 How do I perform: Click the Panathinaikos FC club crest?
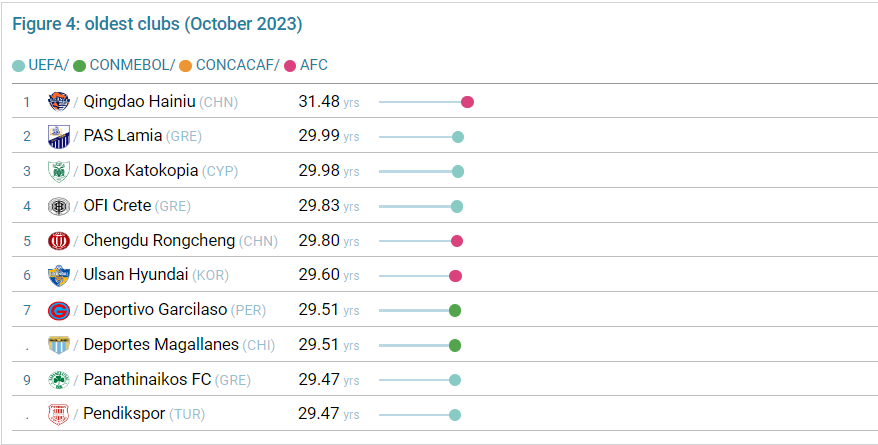click(x=58, y=380)
